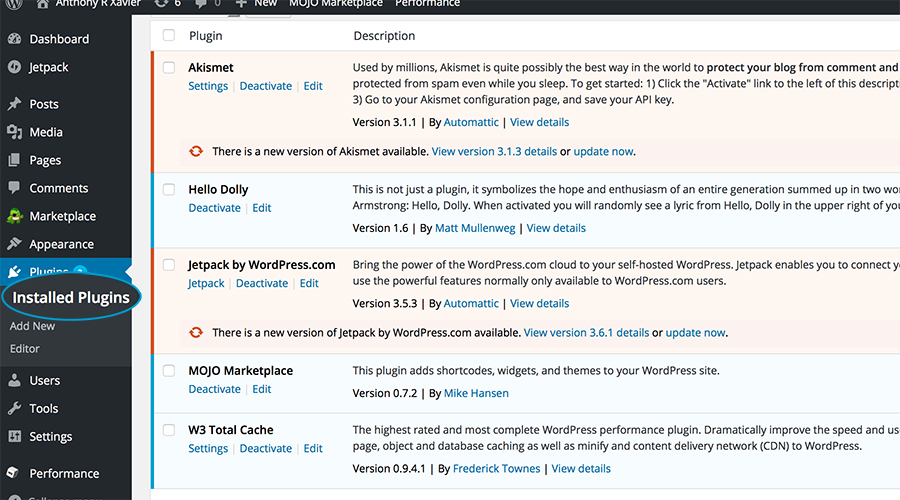Screen dimensions: 900x500
Task: Select Add New plugins submenu item
Action: click(32, 326)
